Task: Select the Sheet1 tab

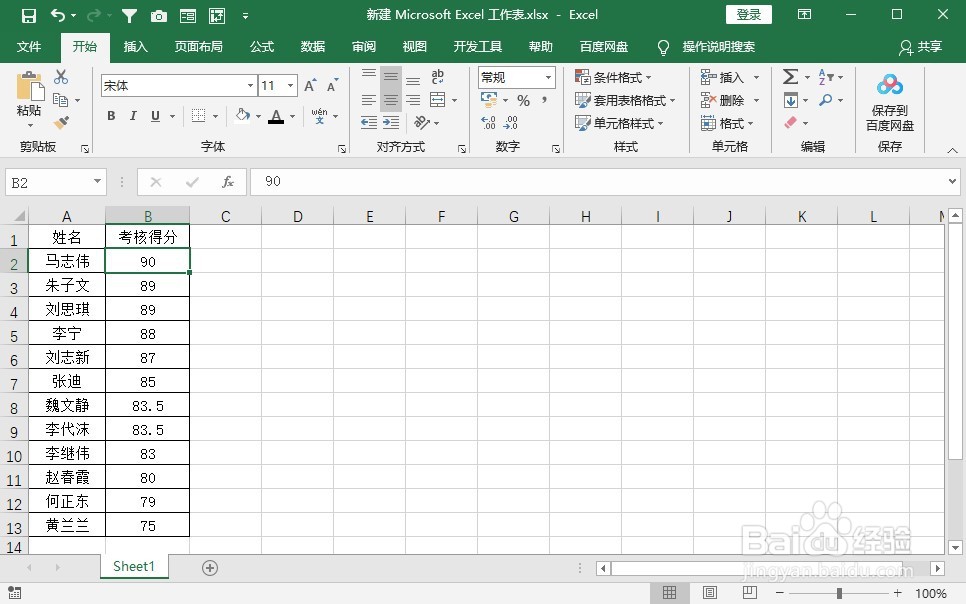Action: 134,566
